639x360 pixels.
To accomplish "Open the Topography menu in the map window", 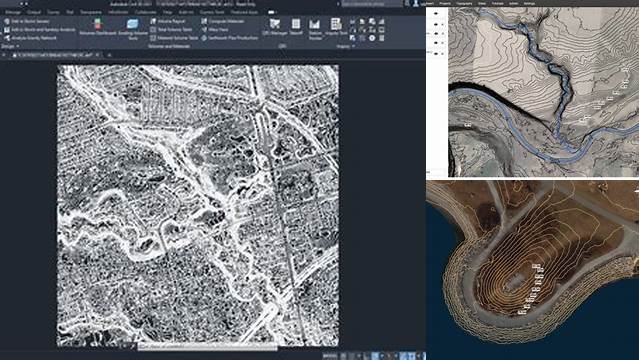I will tap(464, 3).
